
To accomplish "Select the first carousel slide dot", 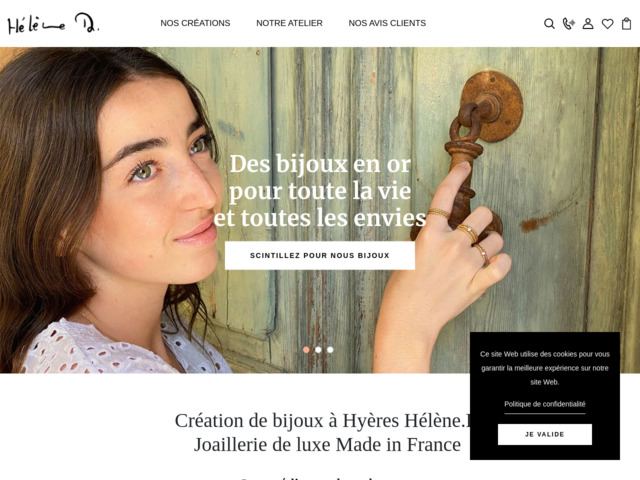I will (306, 350).
